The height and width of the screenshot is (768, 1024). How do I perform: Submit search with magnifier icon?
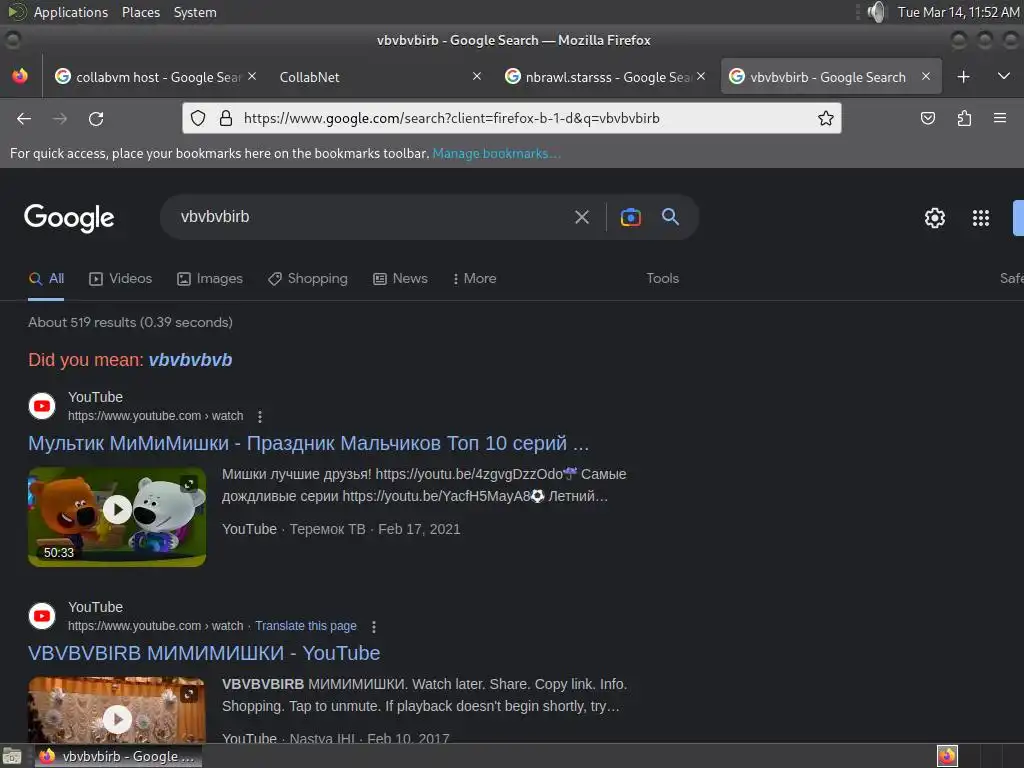click(670, 217)
